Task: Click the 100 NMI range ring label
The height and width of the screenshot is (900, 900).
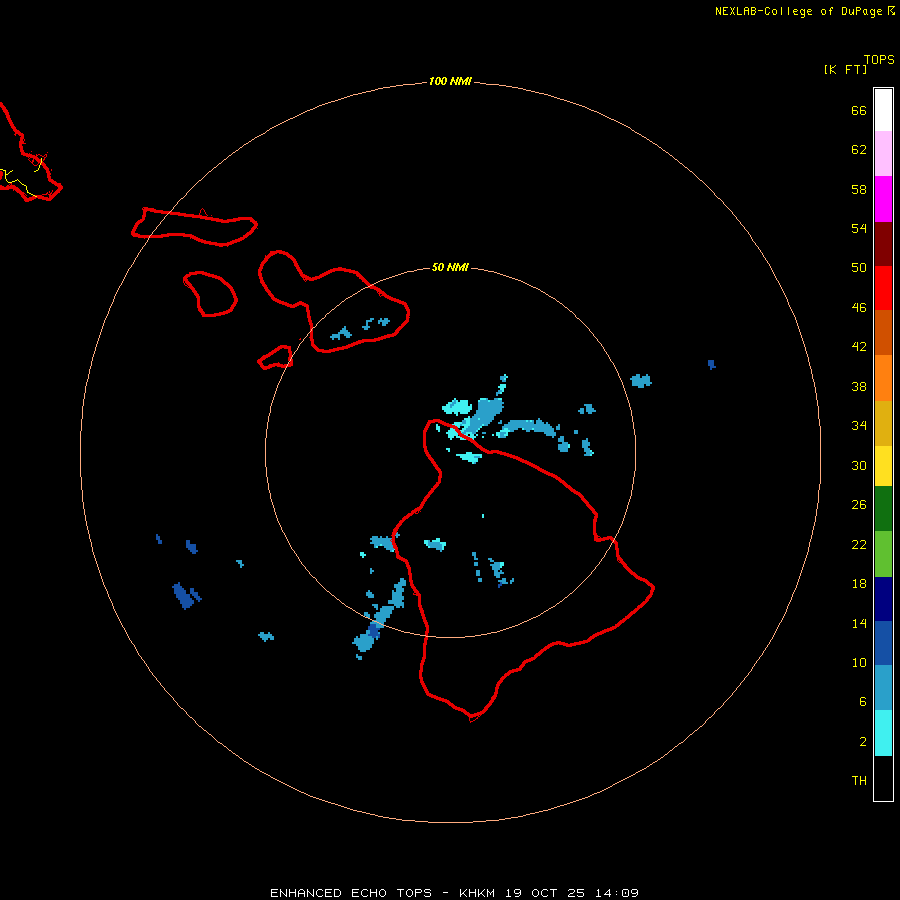Action: pos(450,82)
